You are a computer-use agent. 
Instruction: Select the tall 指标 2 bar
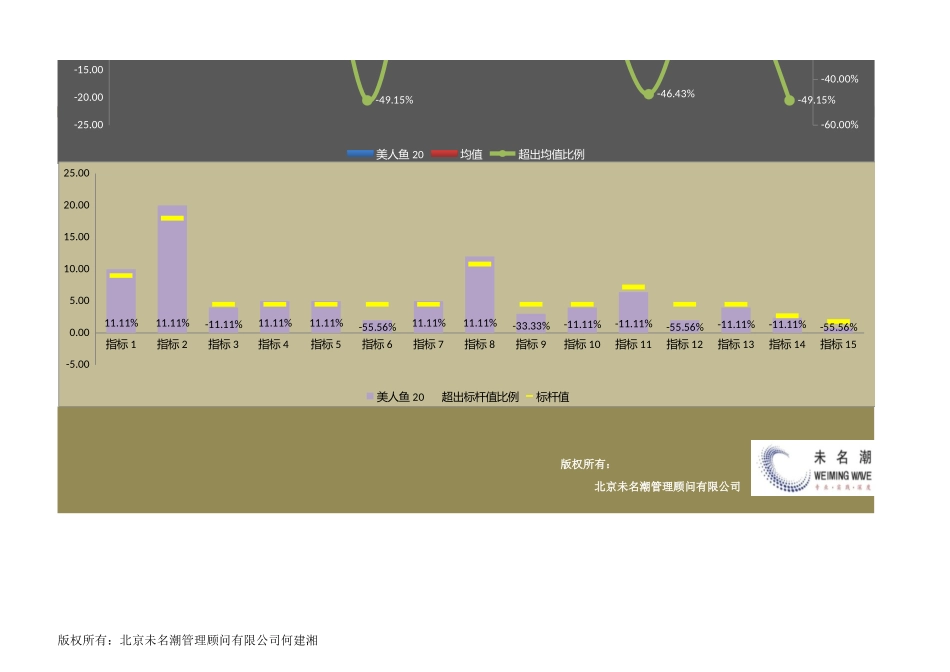(x=172, y=269)
